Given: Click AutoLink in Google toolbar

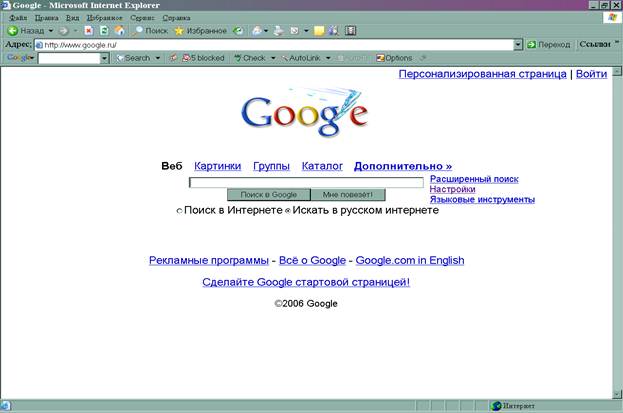Looking at the screenshot, I should pos(301,58).
